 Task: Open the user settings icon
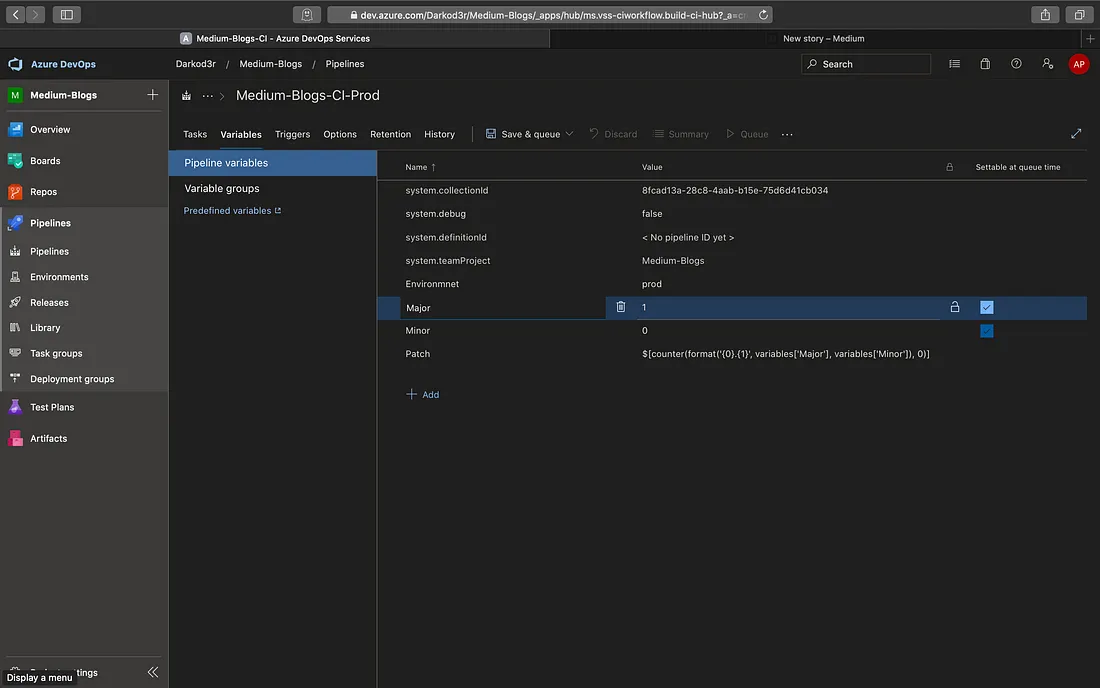(1047, 64)
